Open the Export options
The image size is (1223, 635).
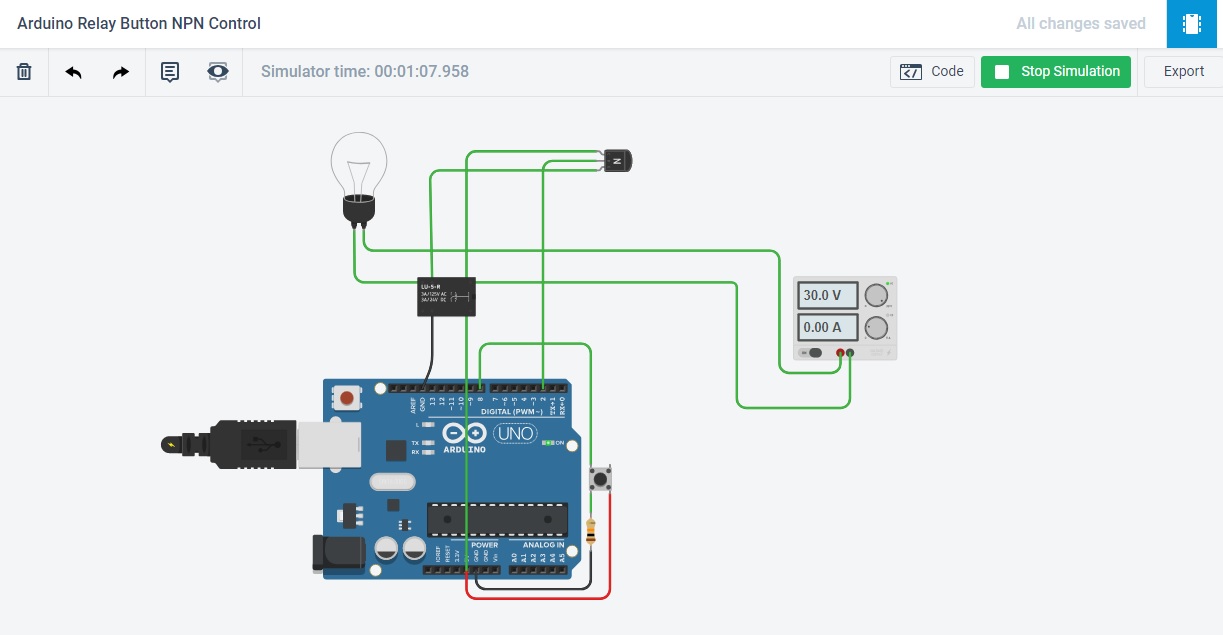coord(1183,71)
